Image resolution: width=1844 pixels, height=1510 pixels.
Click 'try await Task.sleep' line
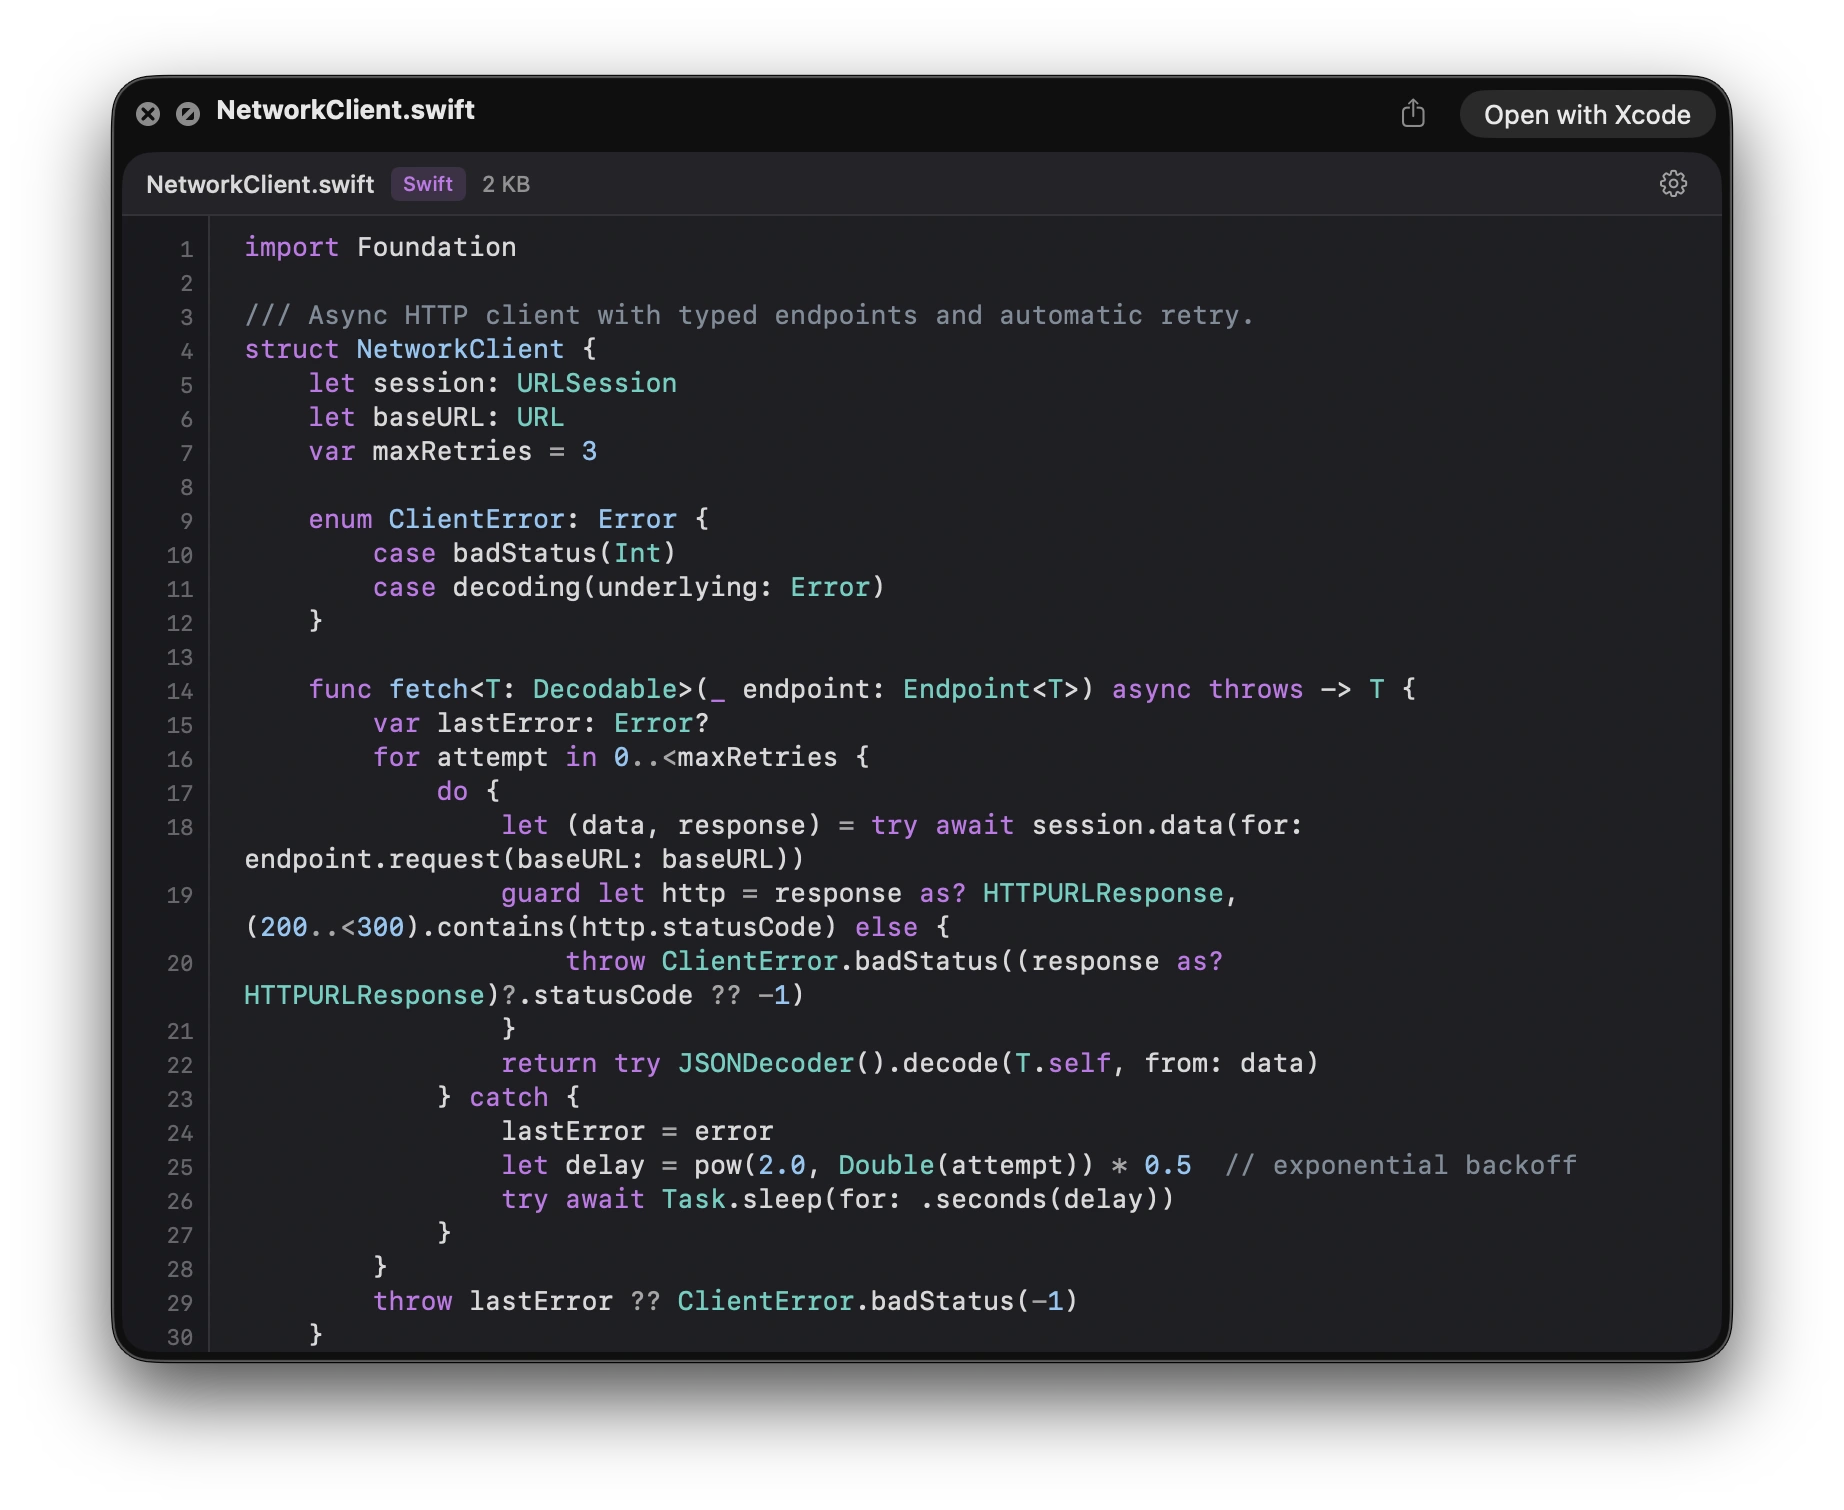pyautogui.click(x=838, y=1199)
